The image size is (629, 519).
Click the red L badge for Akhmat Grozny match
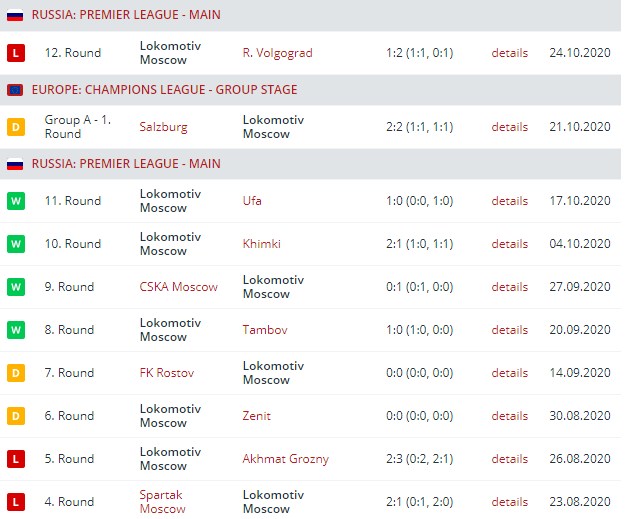[x=15, y=459]
